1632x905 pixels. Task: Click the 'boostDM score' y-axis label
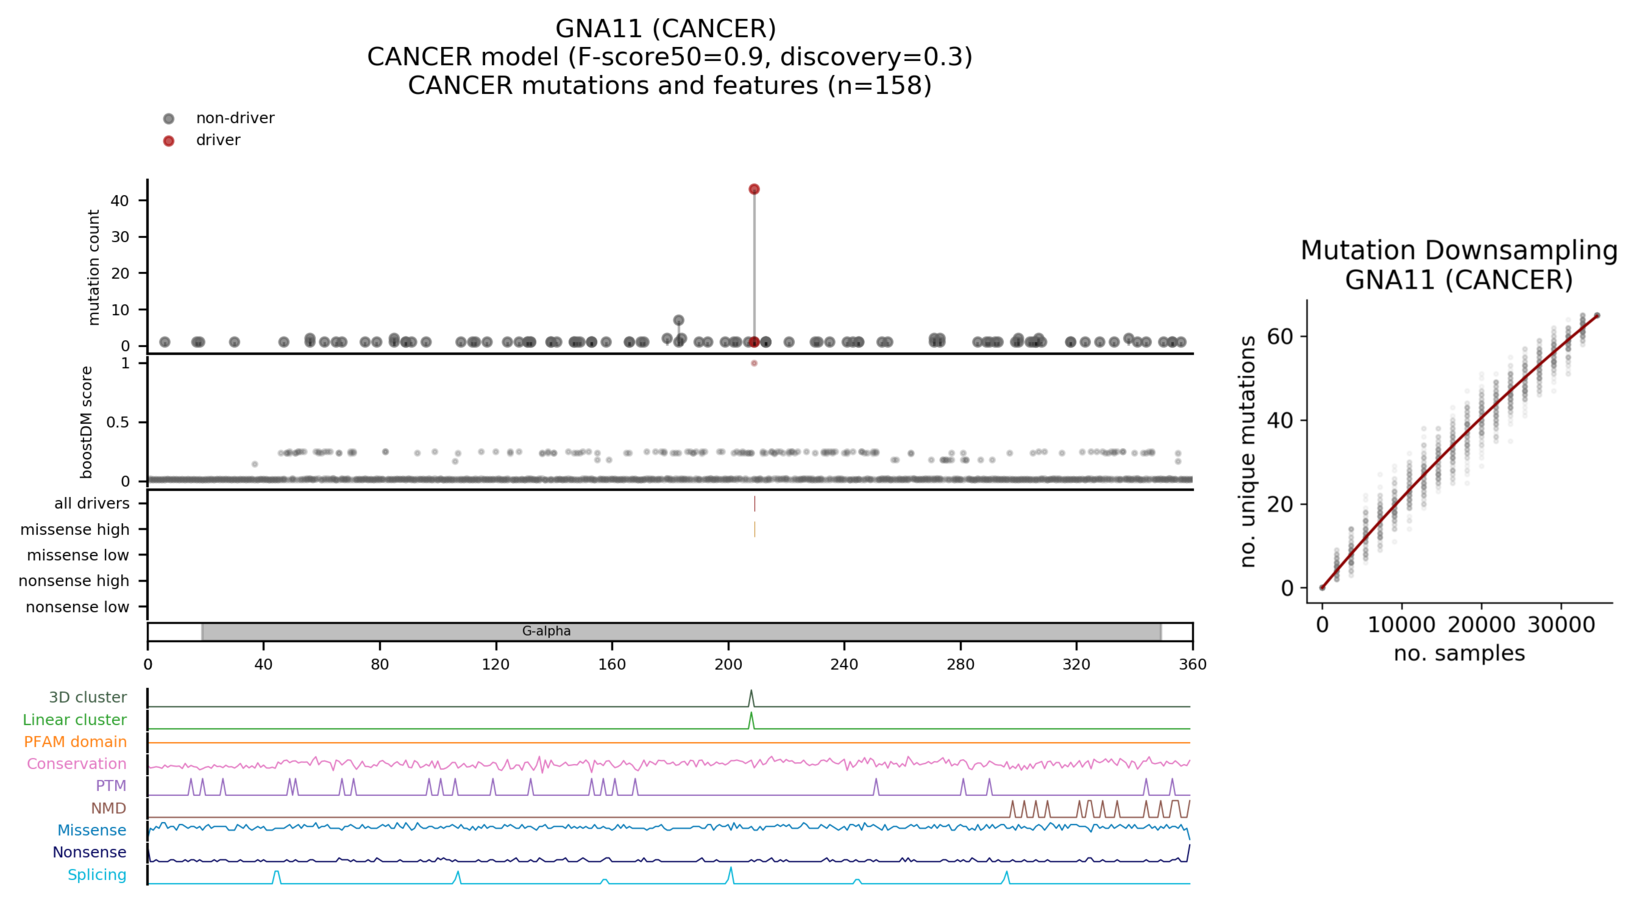click(87, 422)
